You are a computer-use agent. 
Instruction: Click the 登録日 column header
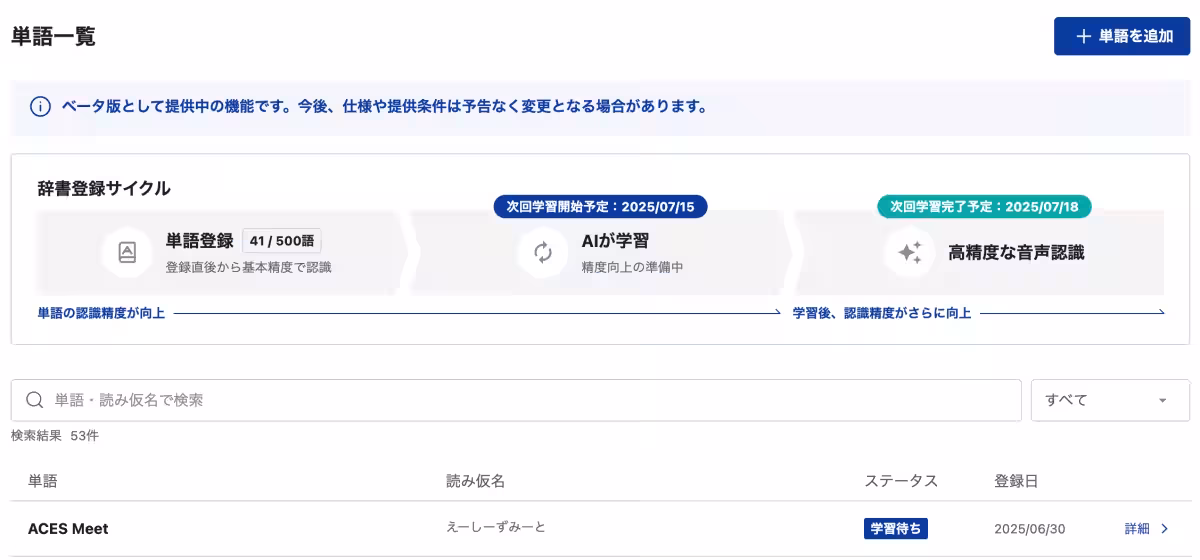click(x=1015, y=481)
